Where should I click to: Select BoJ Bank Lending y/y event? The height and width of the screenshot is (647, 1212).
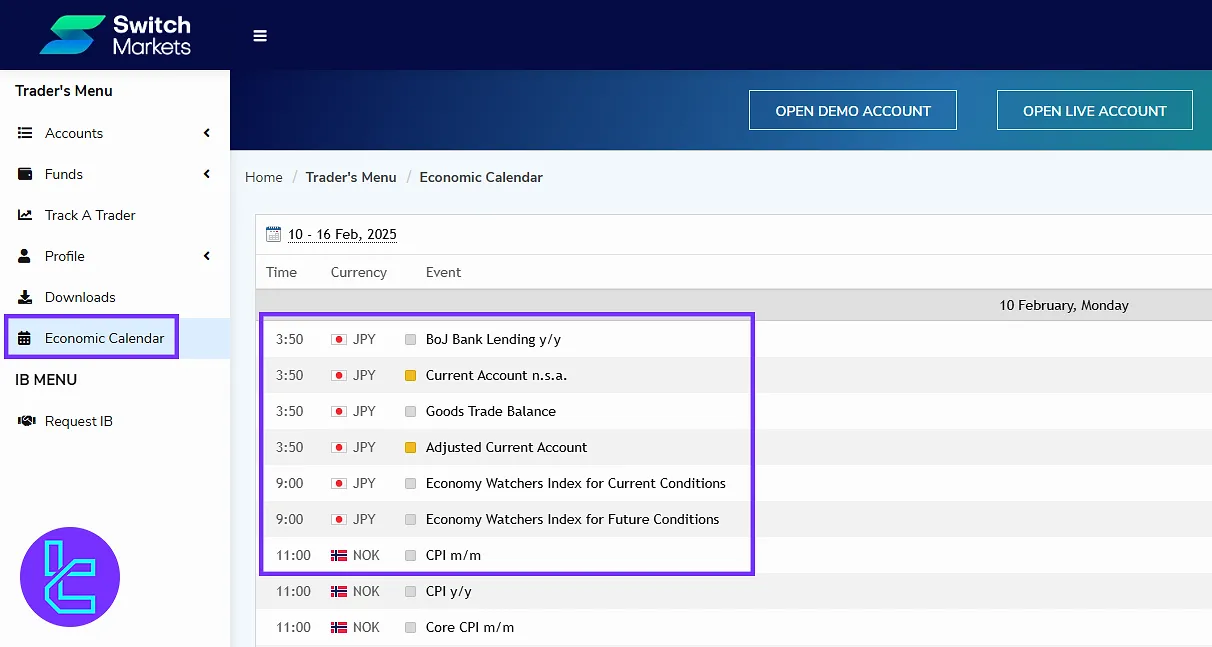494,339
